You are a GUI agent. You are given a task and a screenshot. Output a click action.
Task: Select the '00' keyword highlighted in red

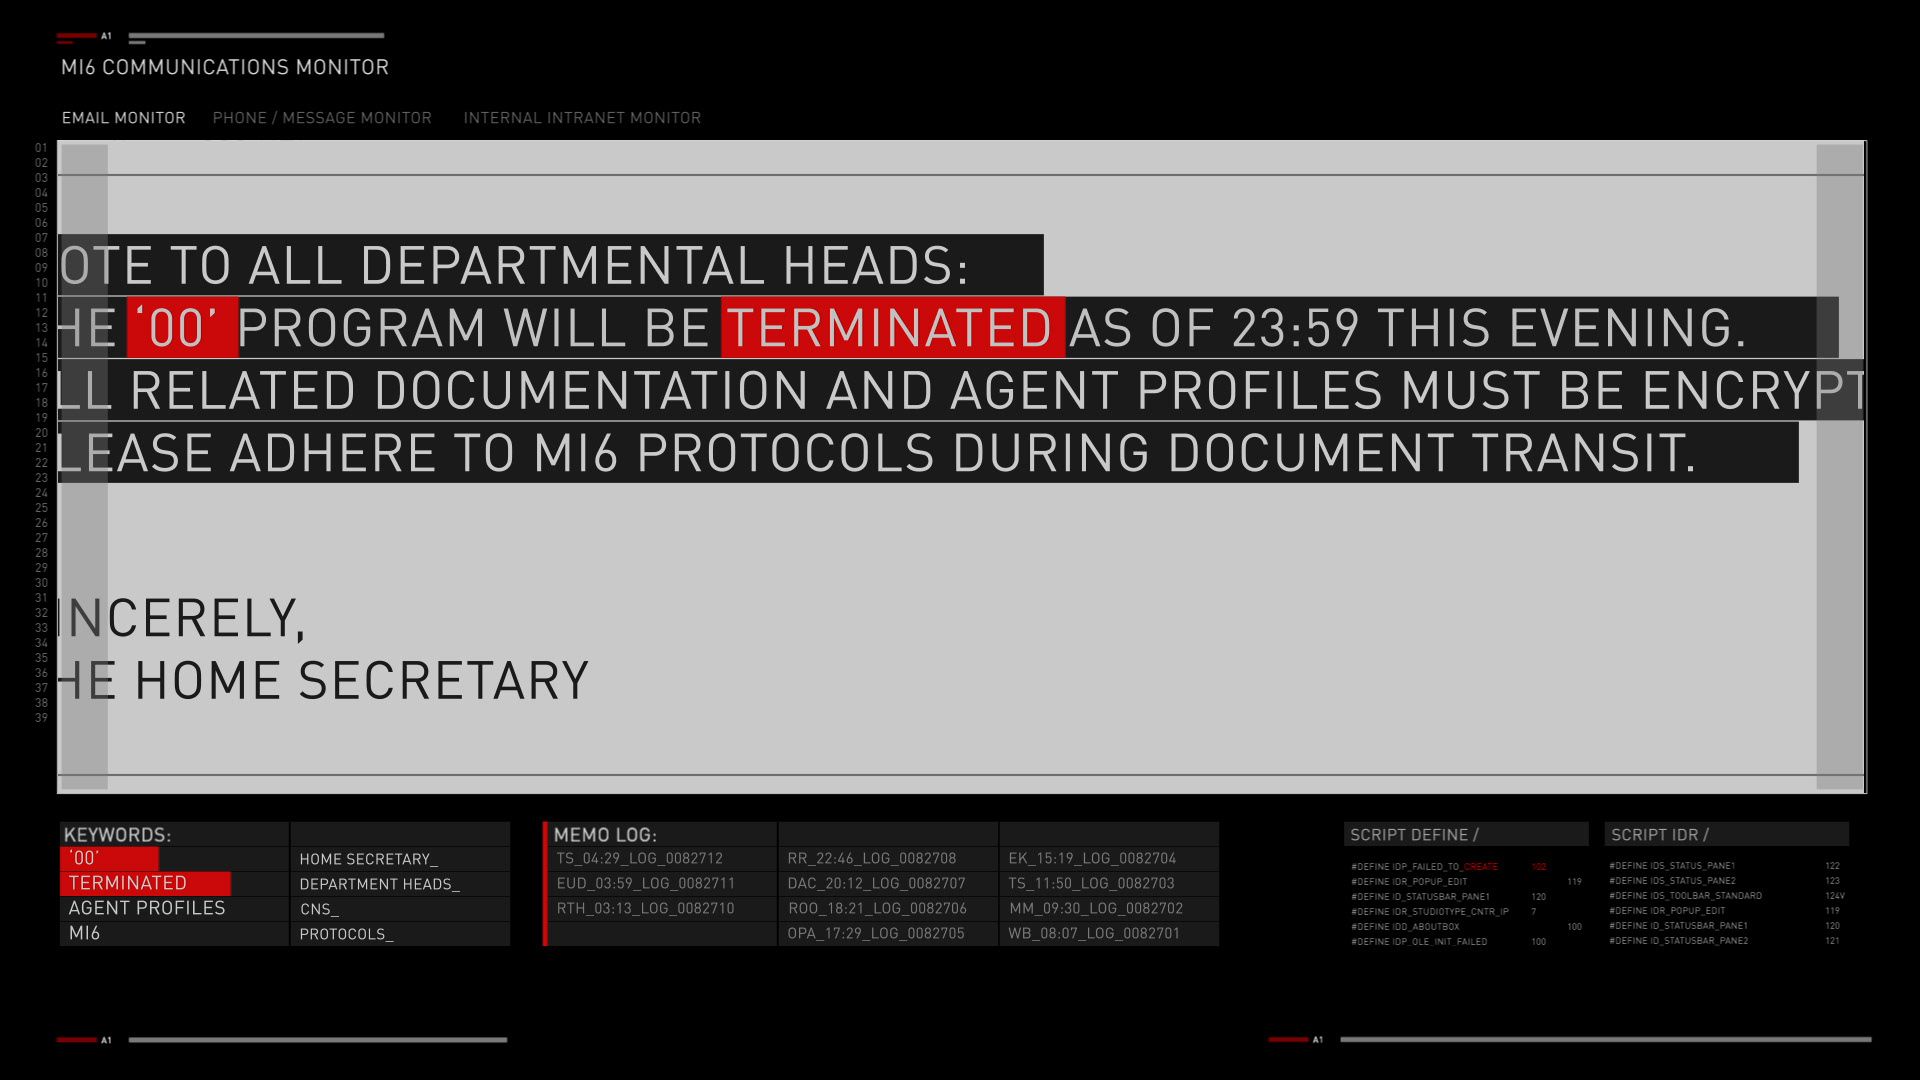click(109, 858)
